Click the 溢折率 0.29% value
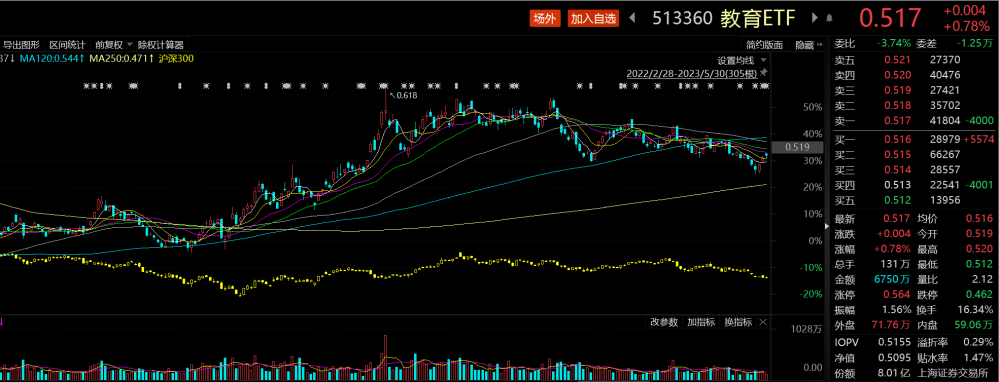The height and width of the screenshot is (382, 999). pos(979,343)
